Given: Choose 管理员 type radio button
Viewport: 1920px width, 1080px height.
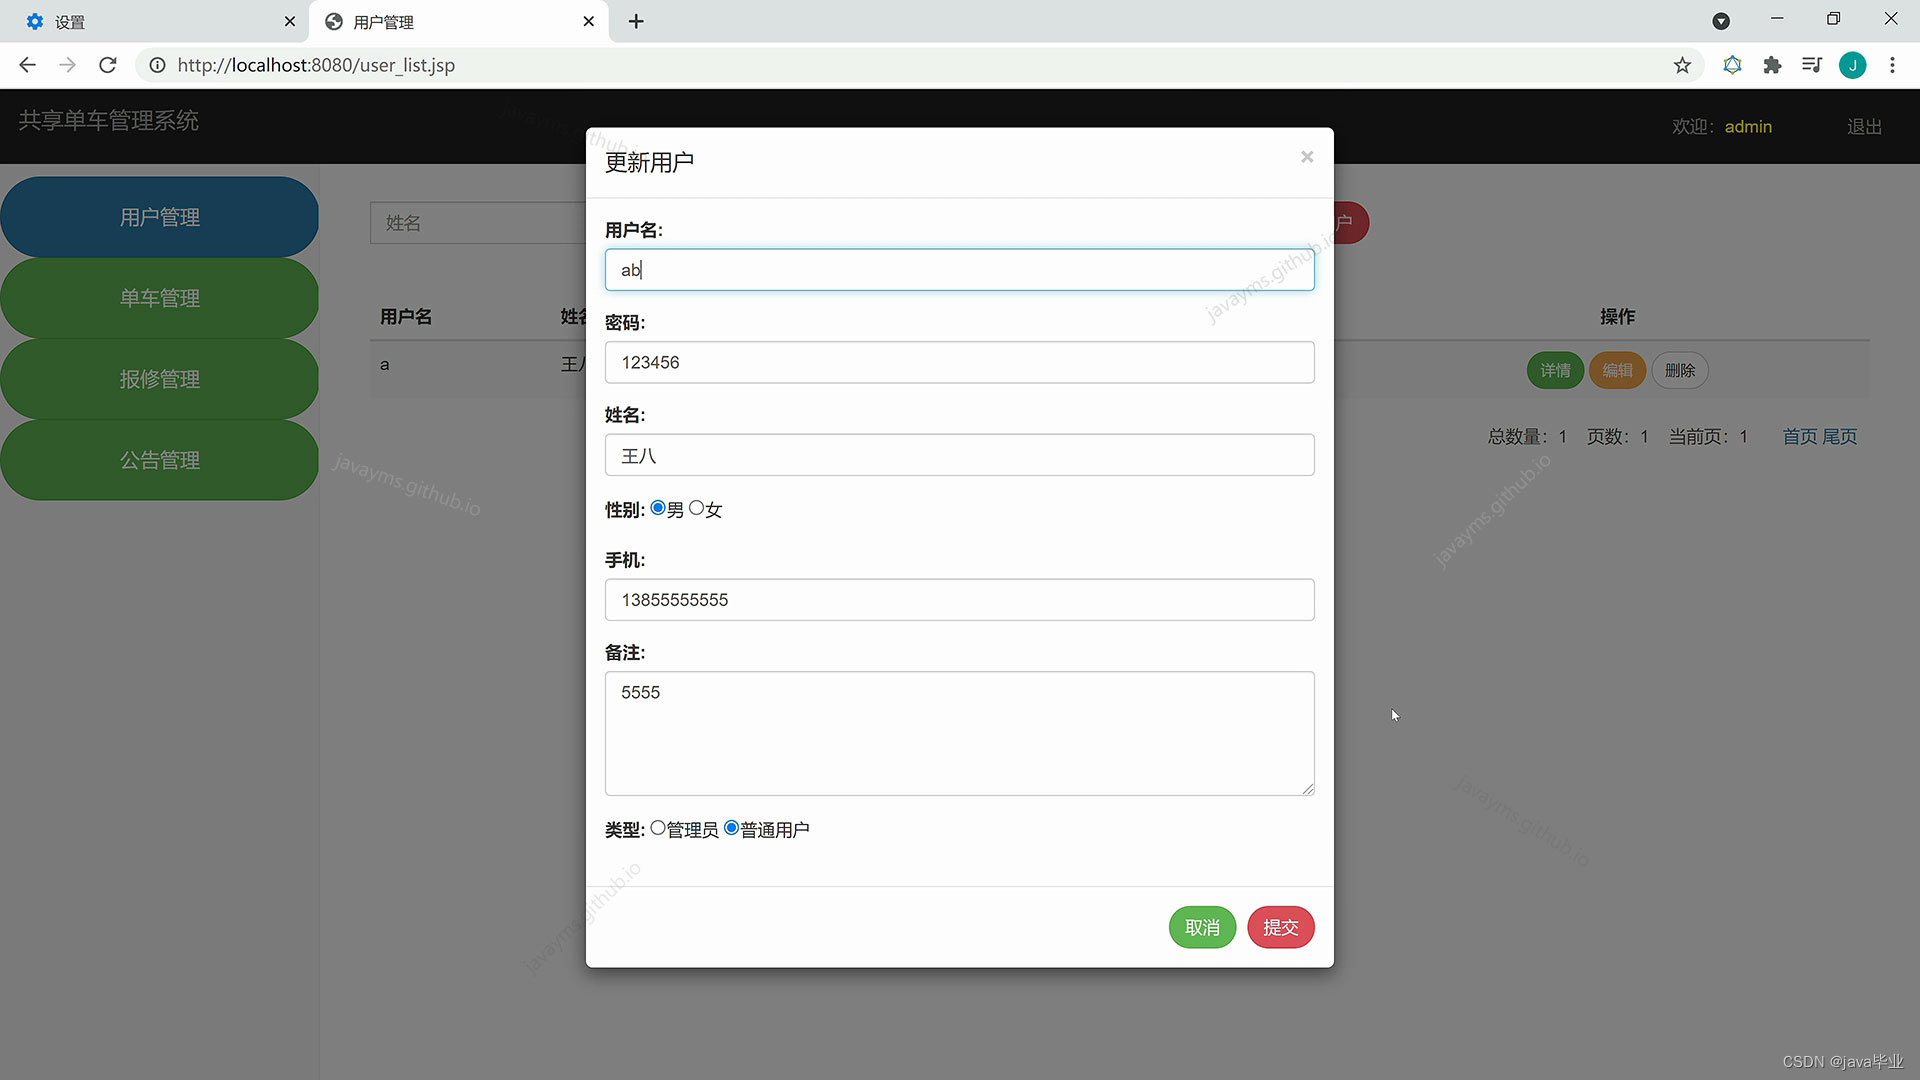Looking at the screenshot, I should 658,828.
